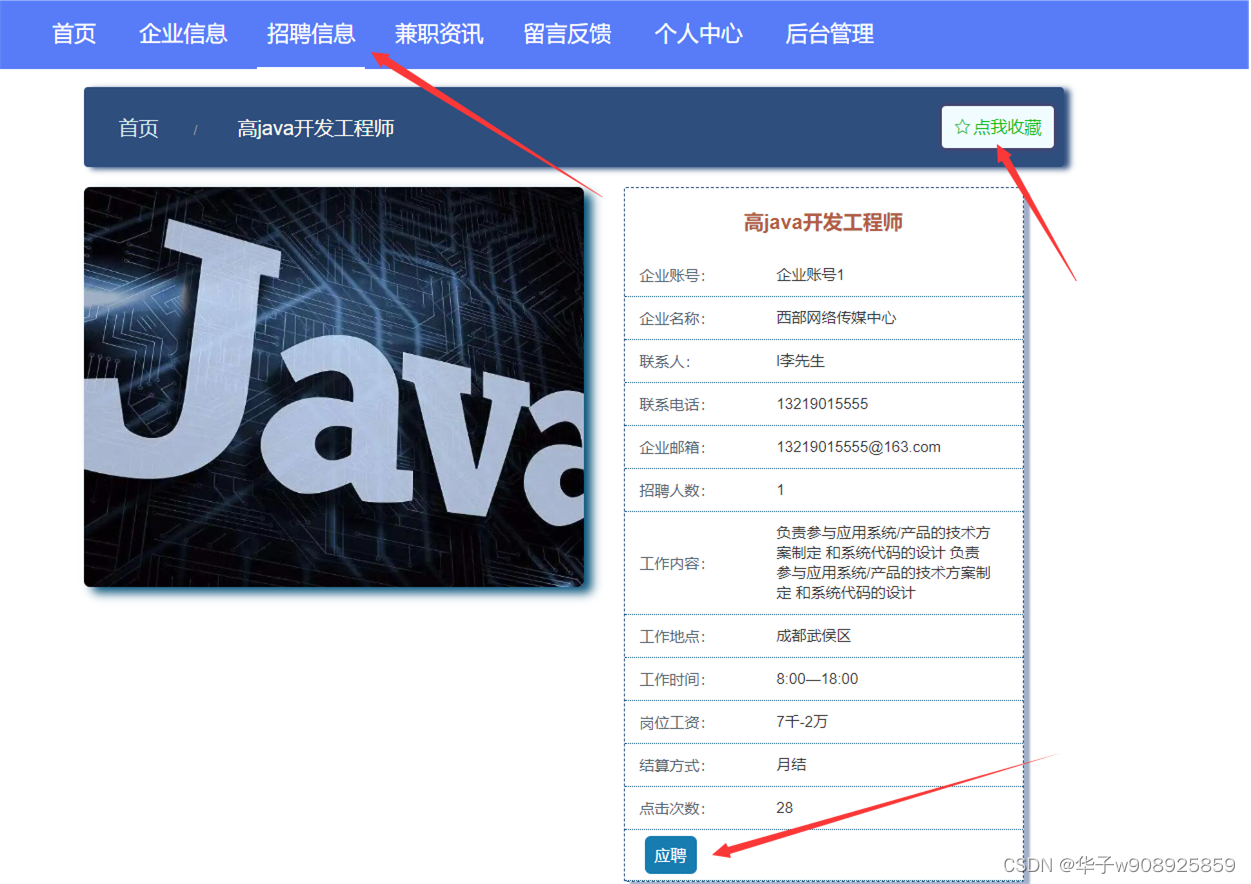Click the 应聘 apply button
The height and width of the screenshot is (884, 1251).
(670, 856)
